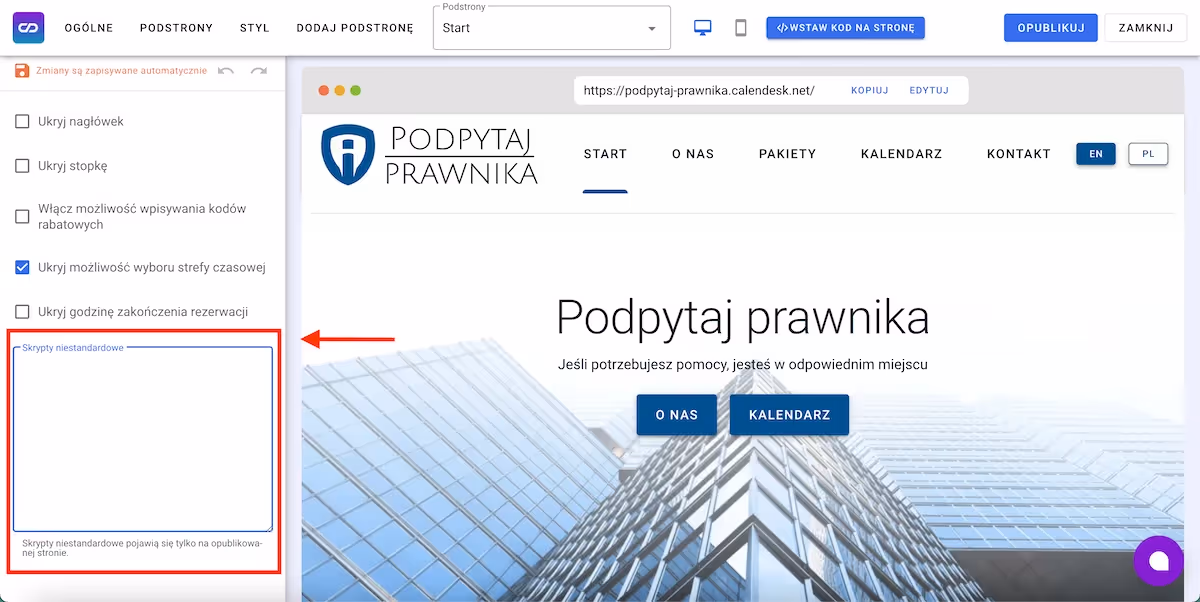Screen dimensions: 1200x602
Task: Enable the Ukryj stopkę checkbox
Action: (x=22, y=166)
